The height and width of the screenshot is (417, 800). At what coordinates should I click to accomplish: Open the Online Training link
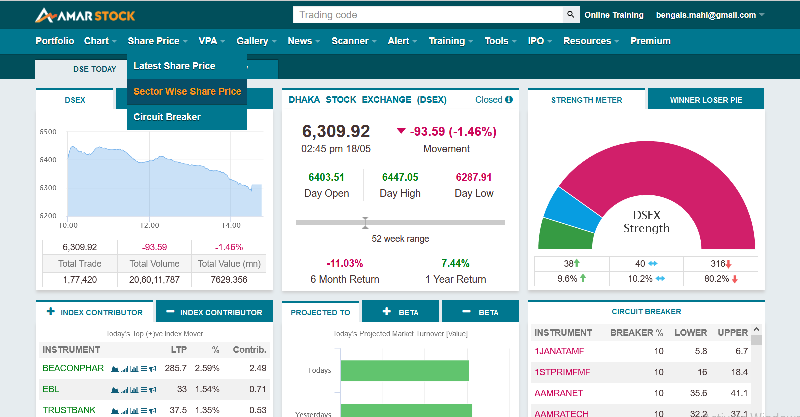point(614,15)
